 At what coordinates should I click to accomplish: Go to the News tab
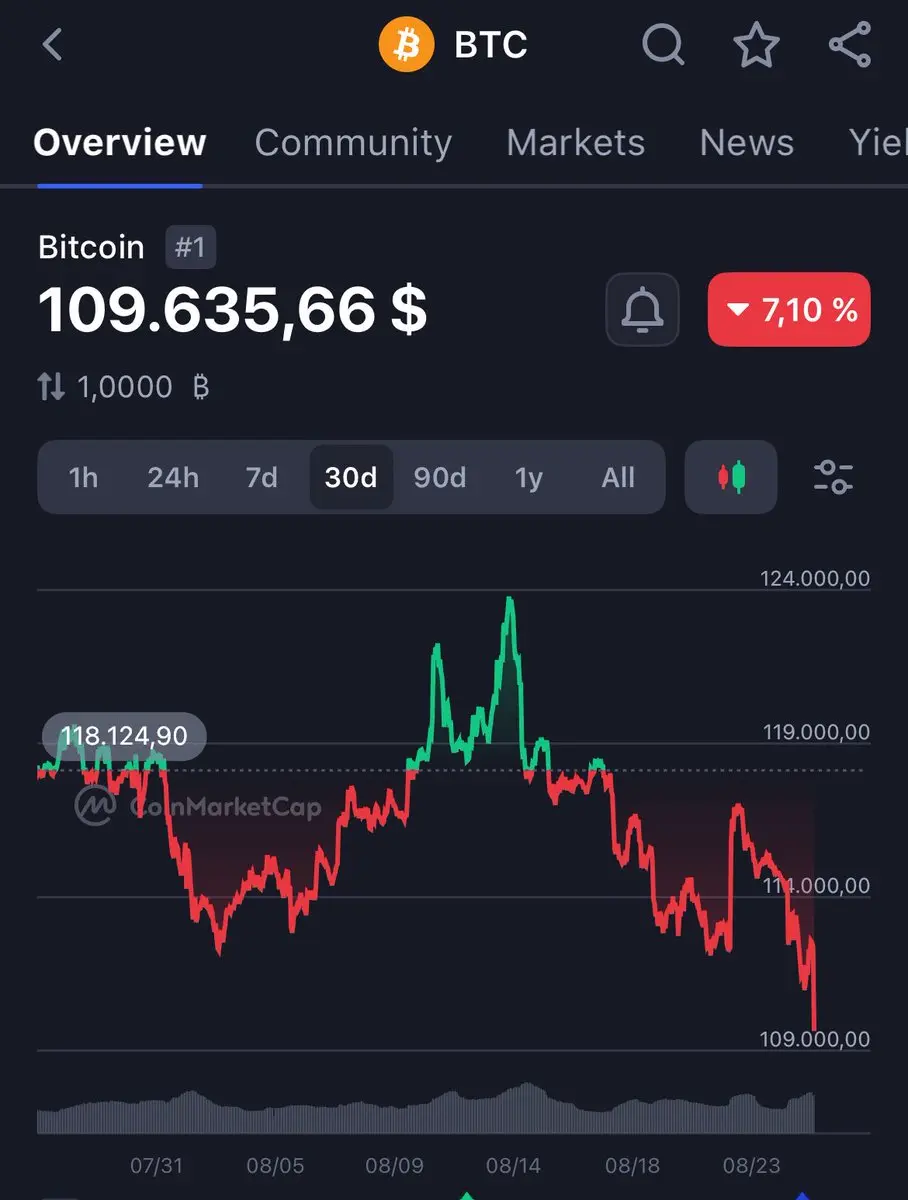[x=746, y=143]
